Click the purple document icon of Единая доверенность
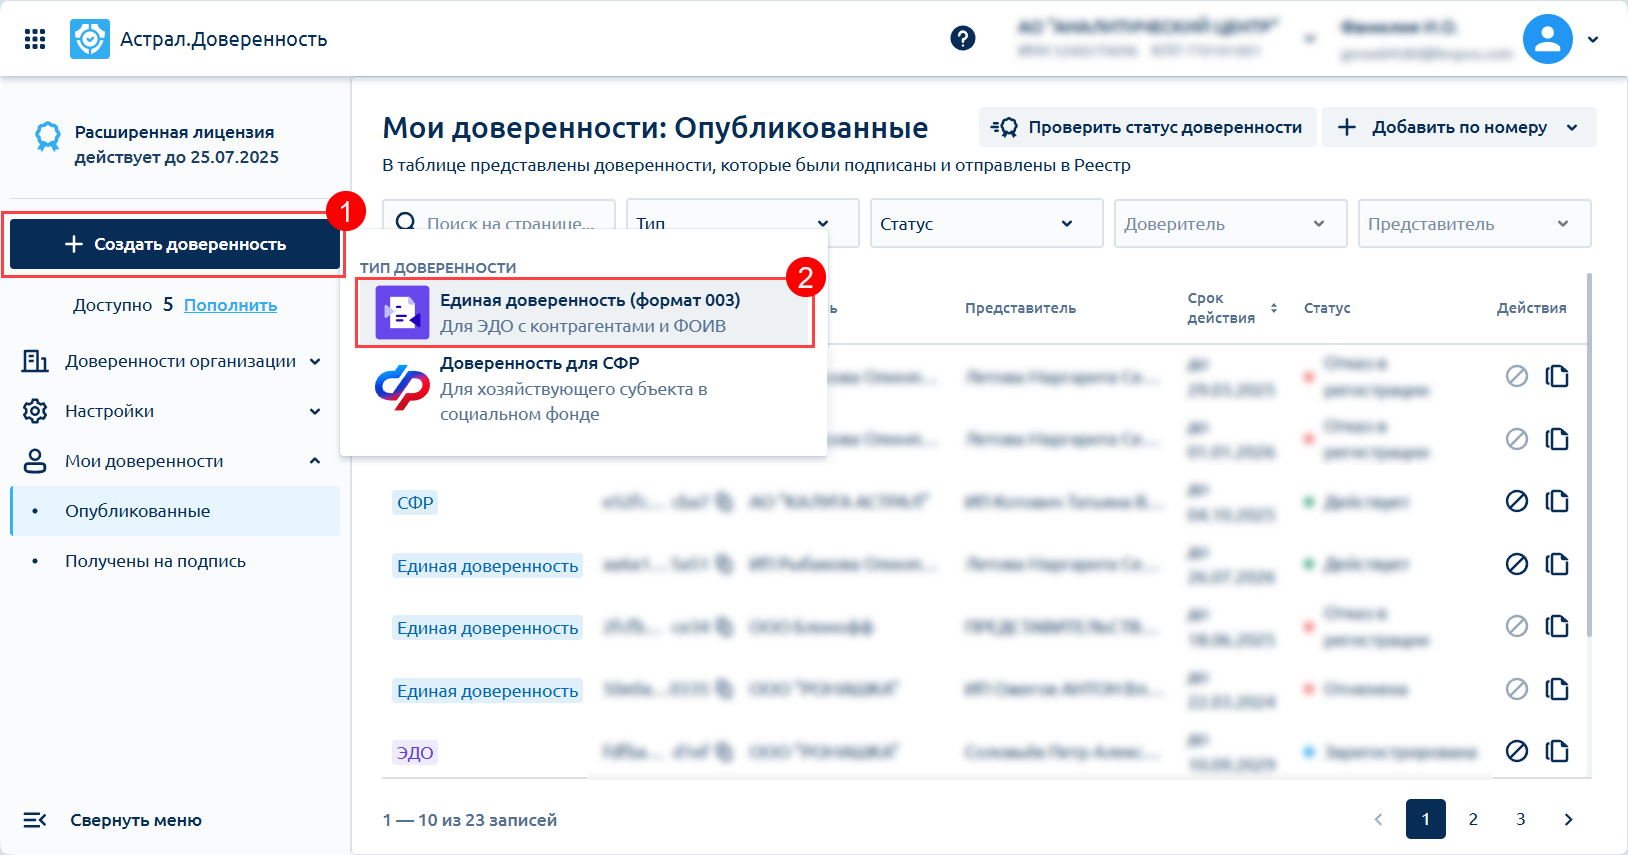 pos(402,313)
